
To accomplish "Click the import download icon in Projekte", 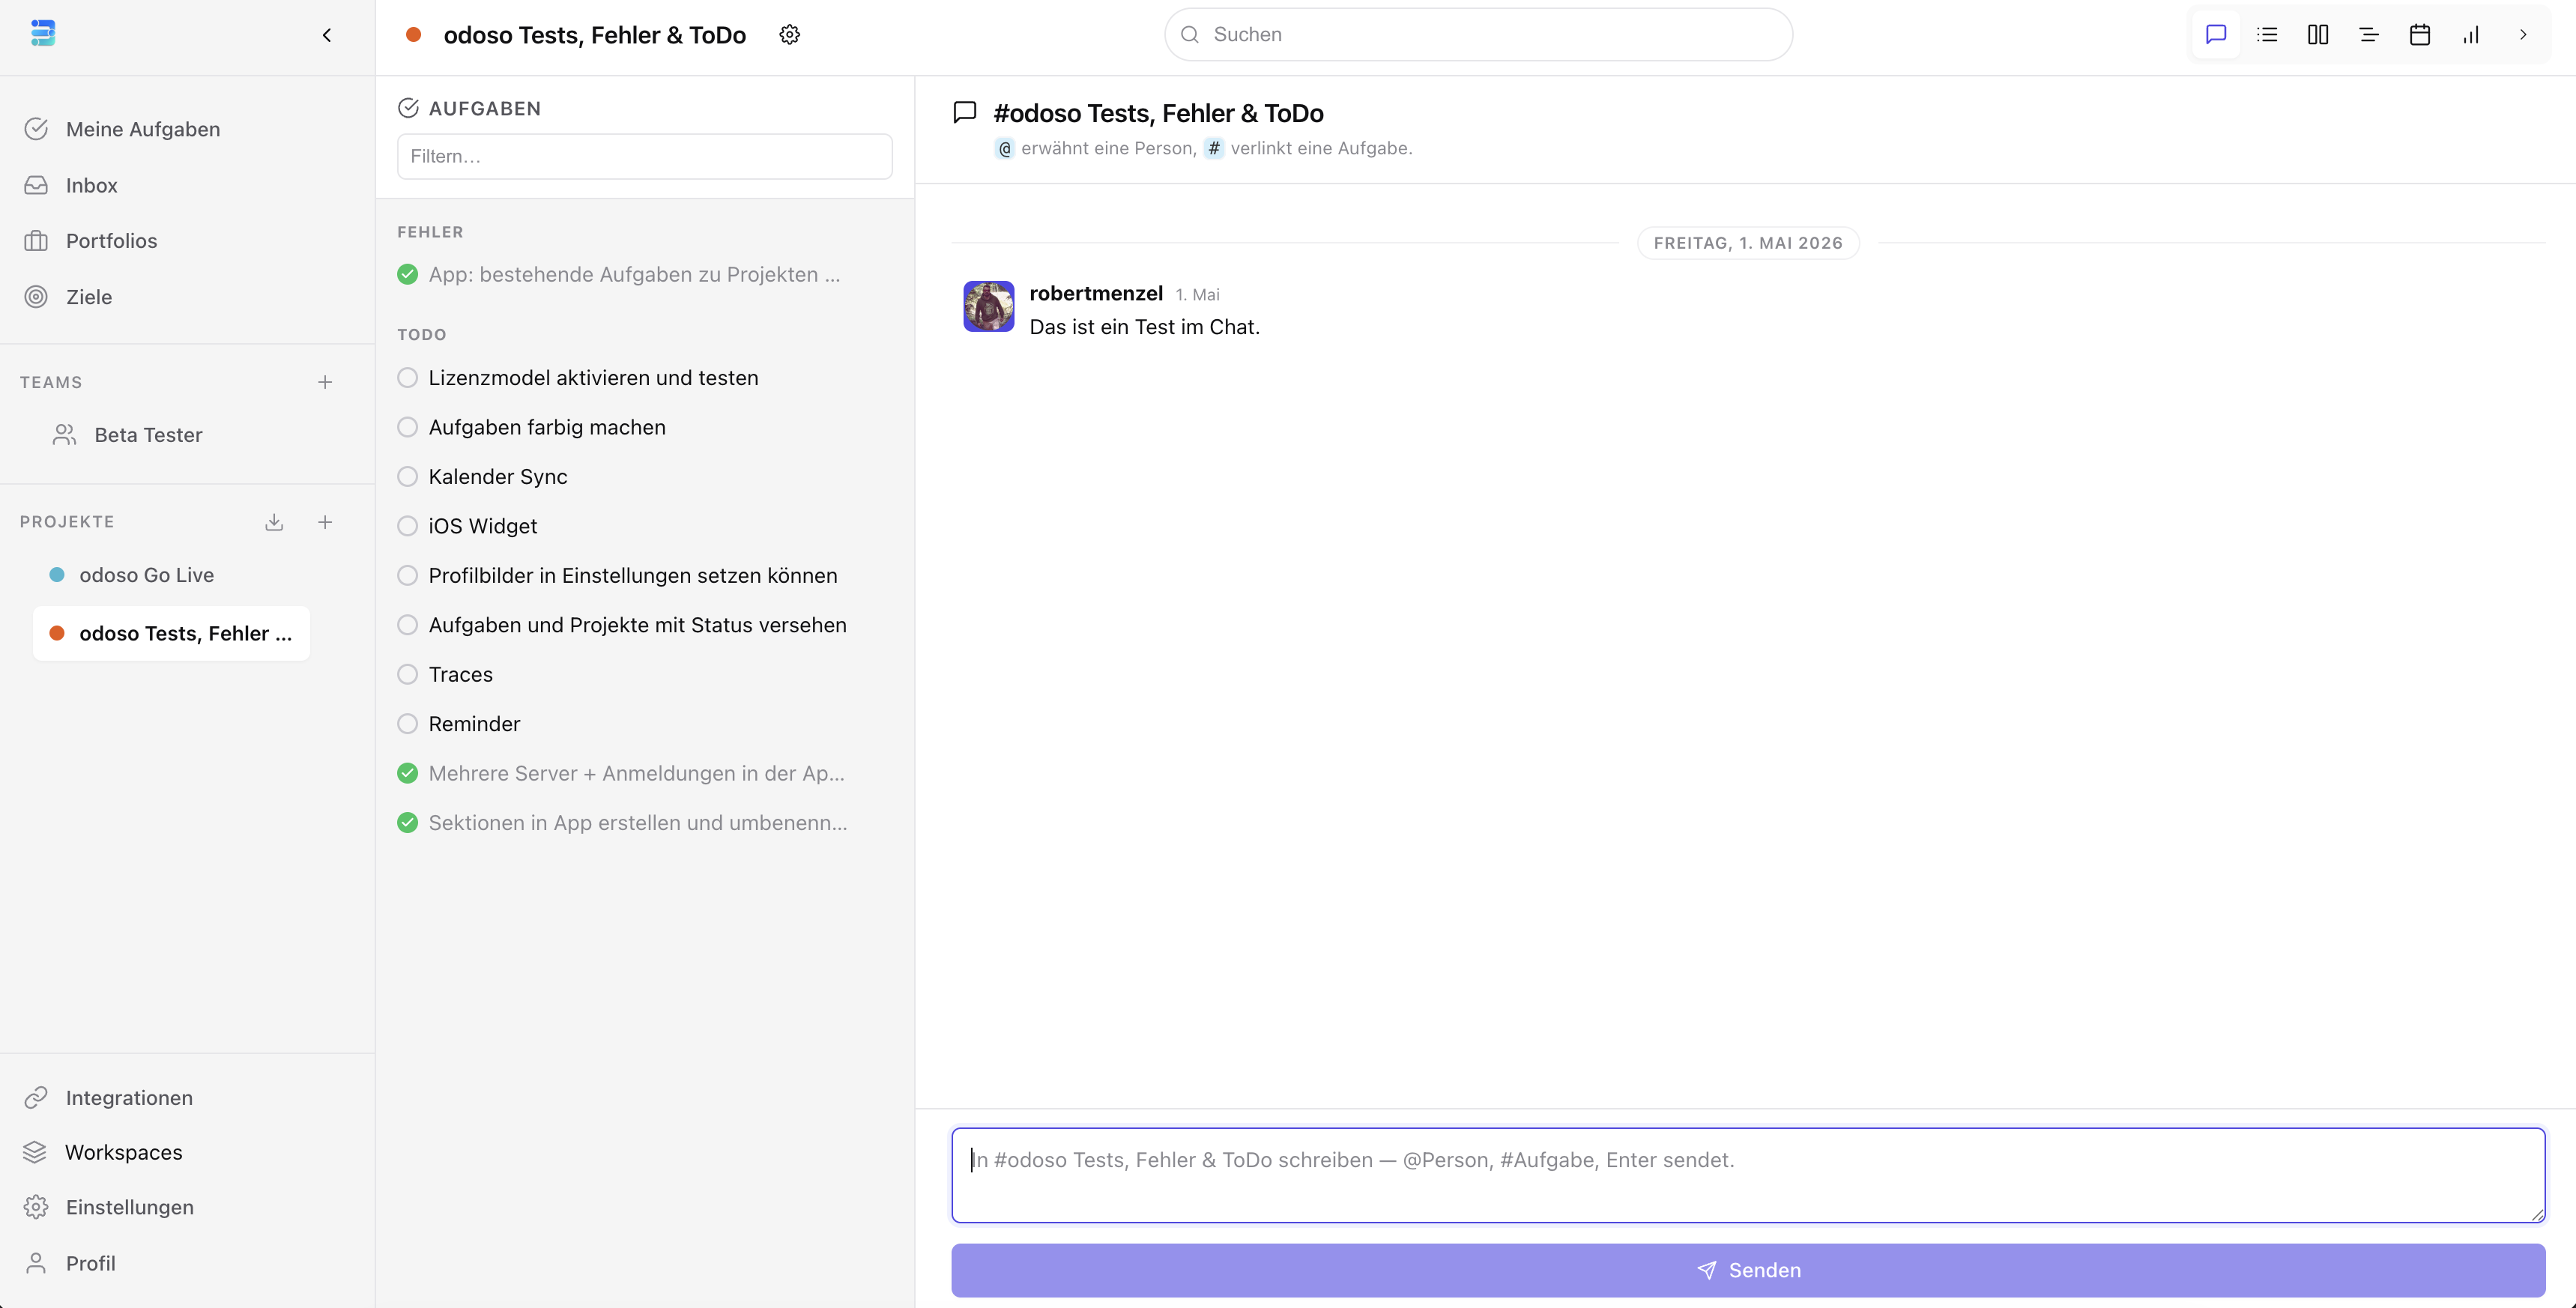I will pyautogui.click(x=274, y=522).
